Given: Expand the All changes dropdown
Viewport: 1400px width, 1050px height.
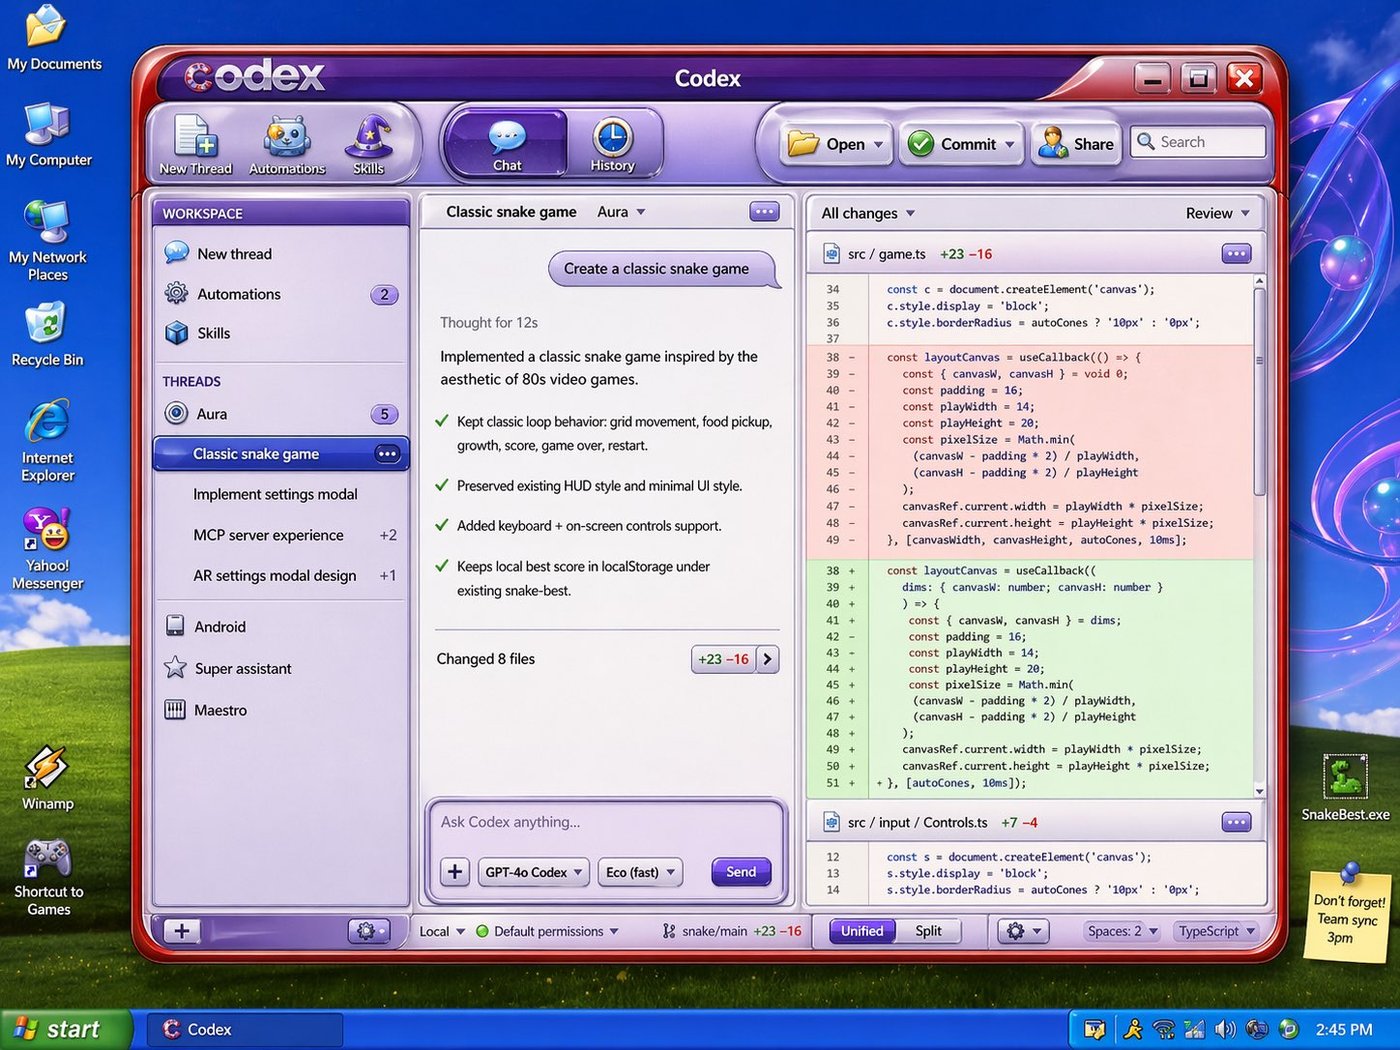Looking at the screenshot, I should point(868,213).
